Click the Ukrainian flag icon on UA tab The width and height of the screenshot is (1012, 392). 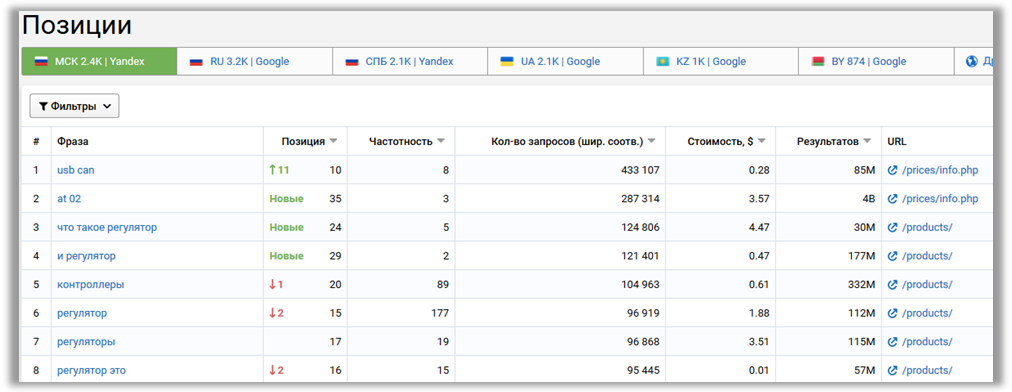[507, 62]
